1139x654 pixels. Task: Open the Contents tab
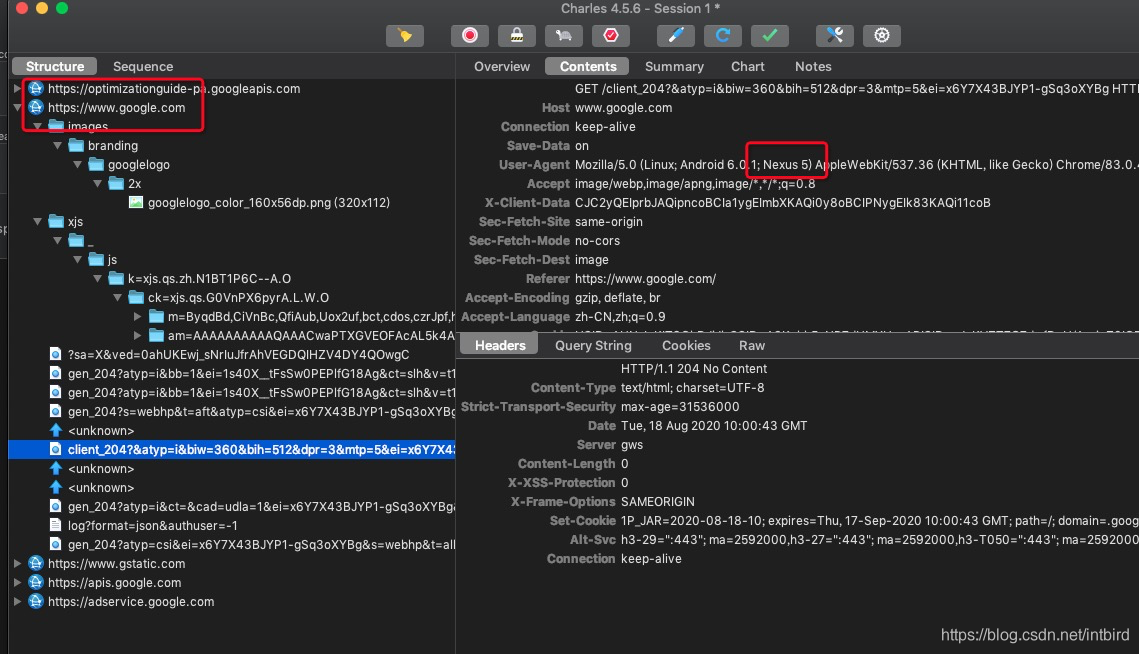(x=588, y=66)
